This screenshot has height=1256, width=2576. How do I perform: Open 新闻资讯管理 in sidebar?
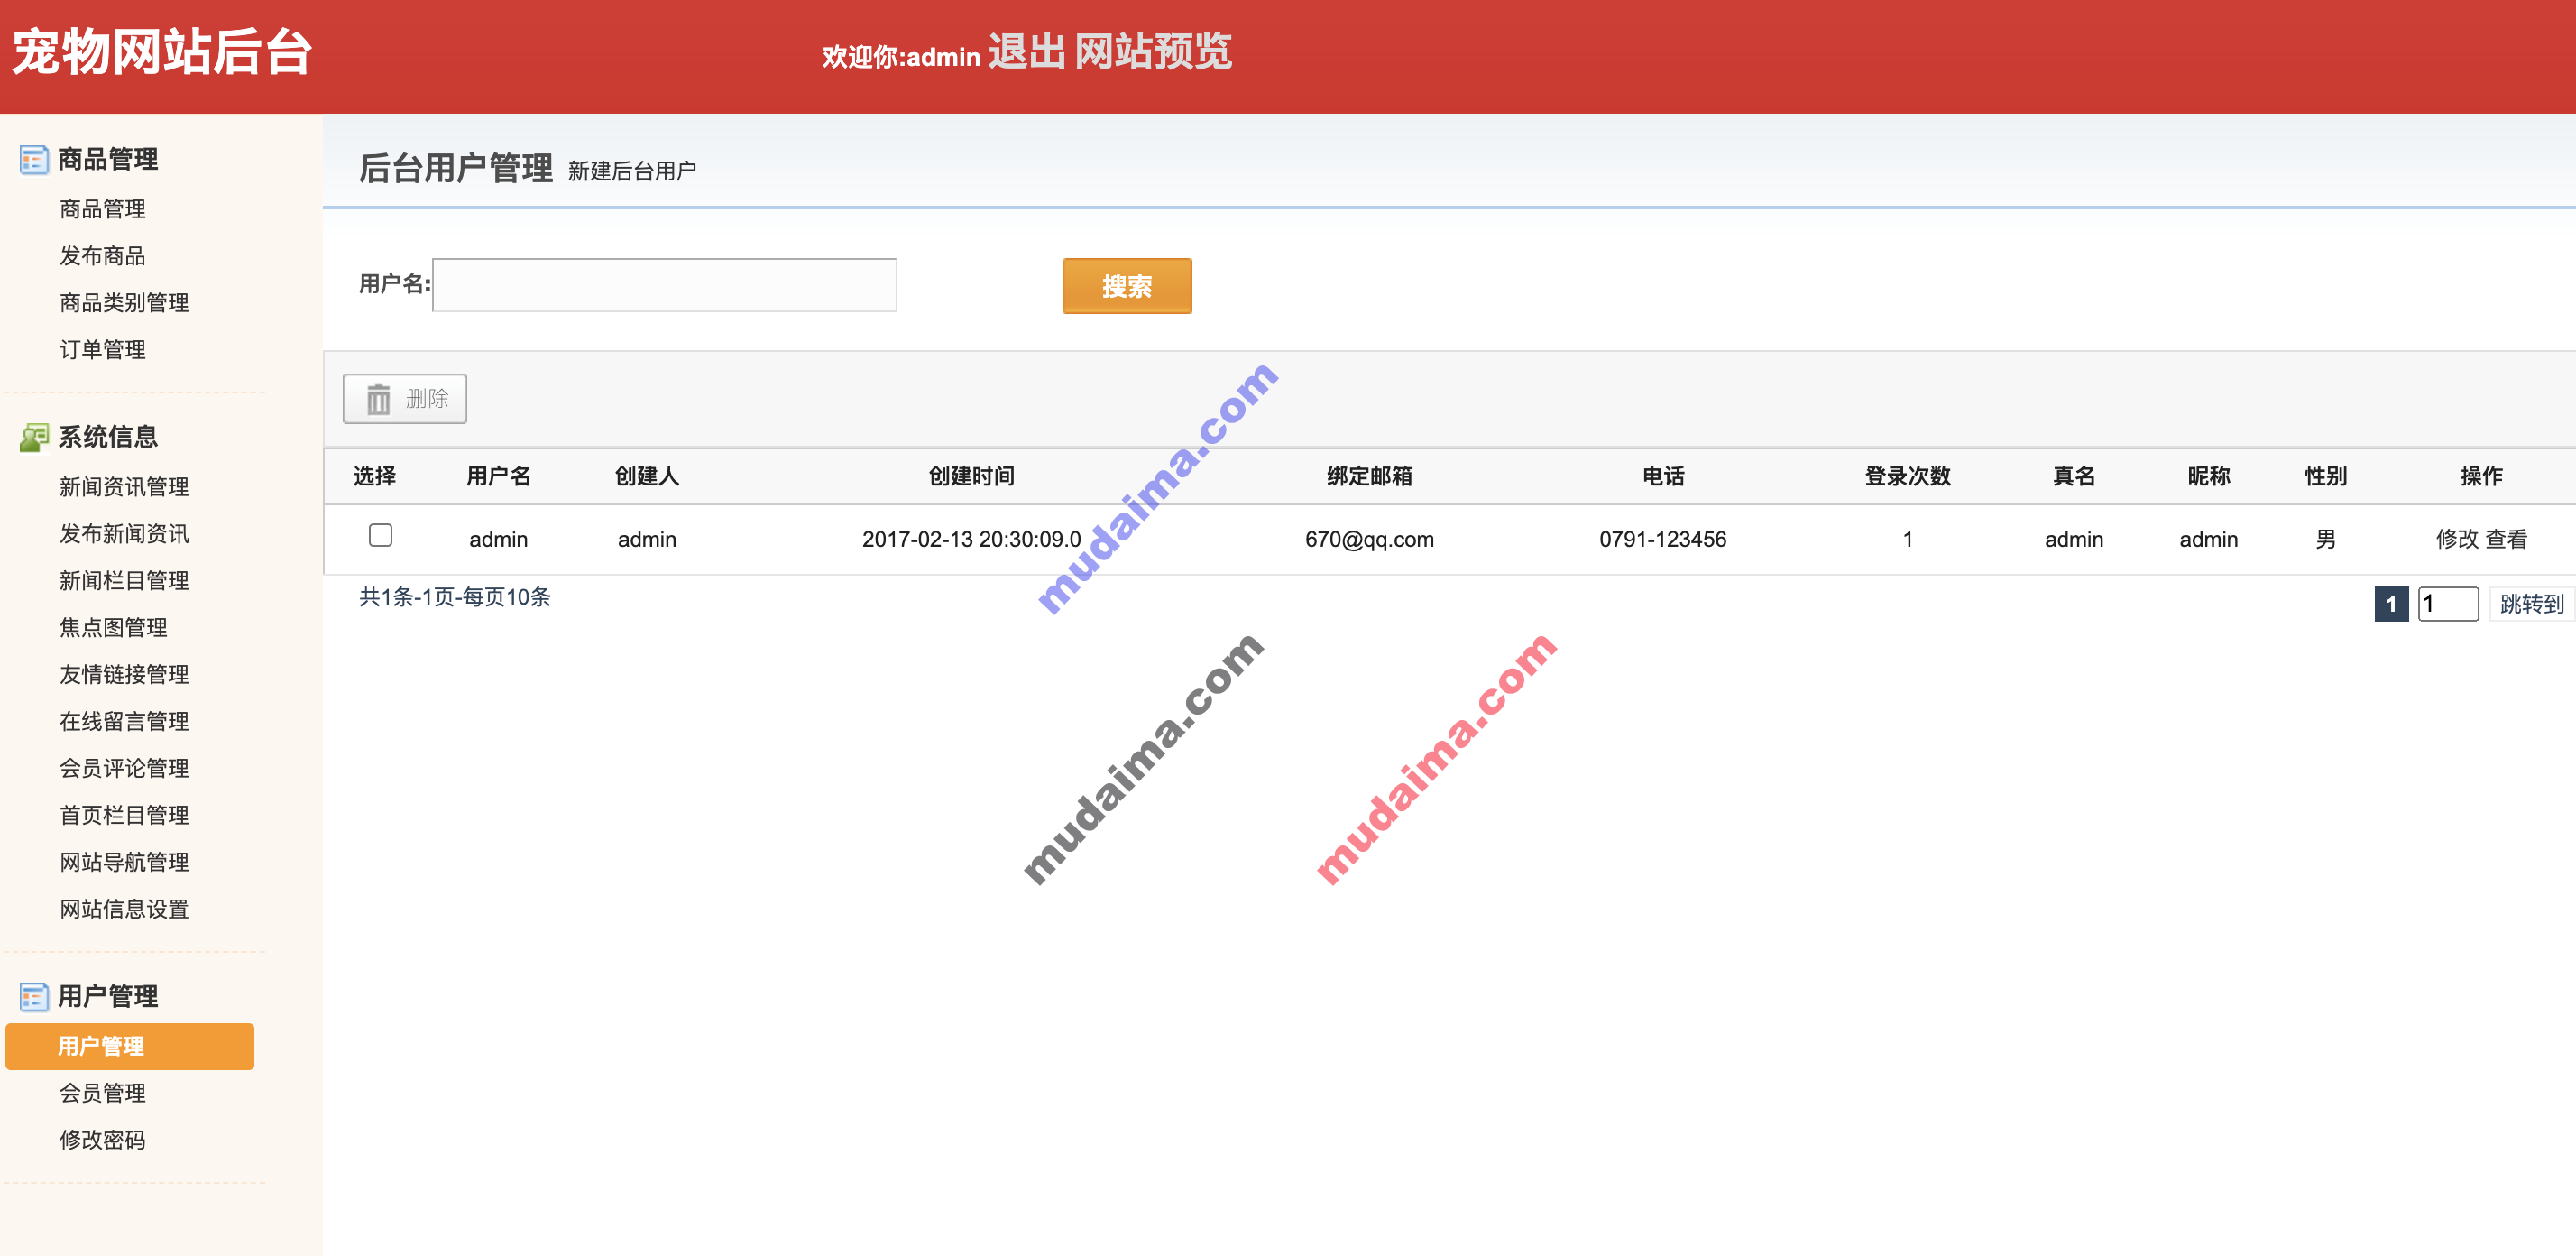124,487
